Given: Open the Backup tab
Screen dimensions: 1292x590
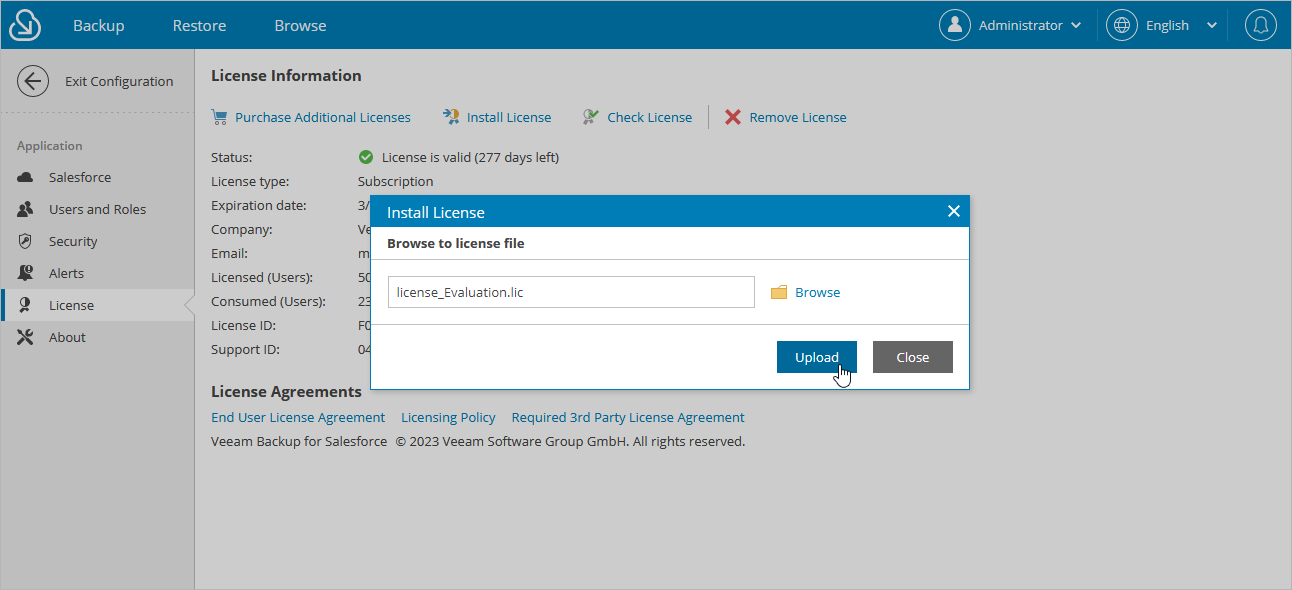Looking at the screenshot, I should 99,26.
